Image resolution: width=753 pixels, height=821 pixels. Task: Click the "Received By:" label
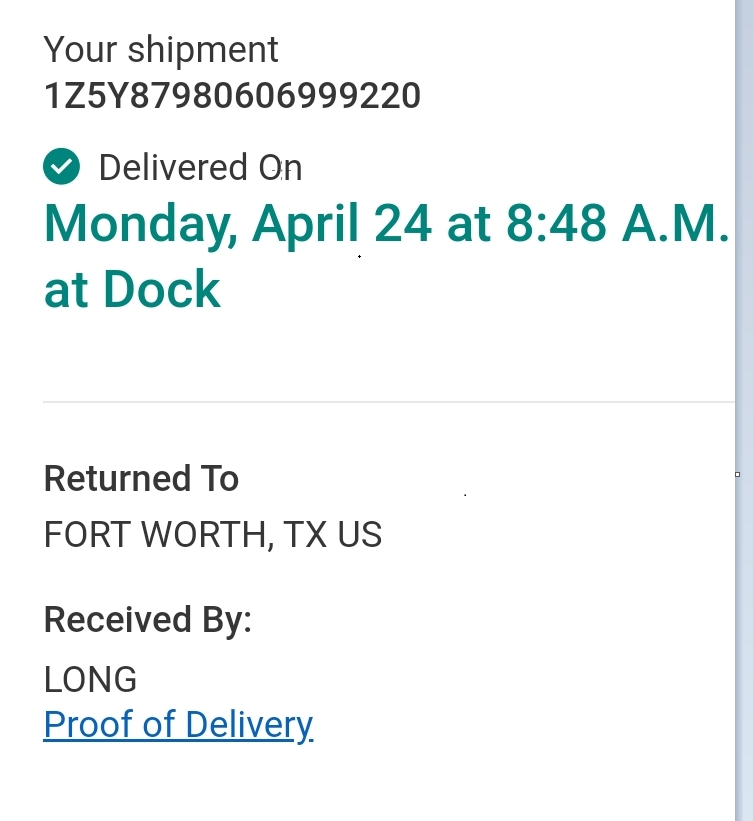tap(147, 620)
